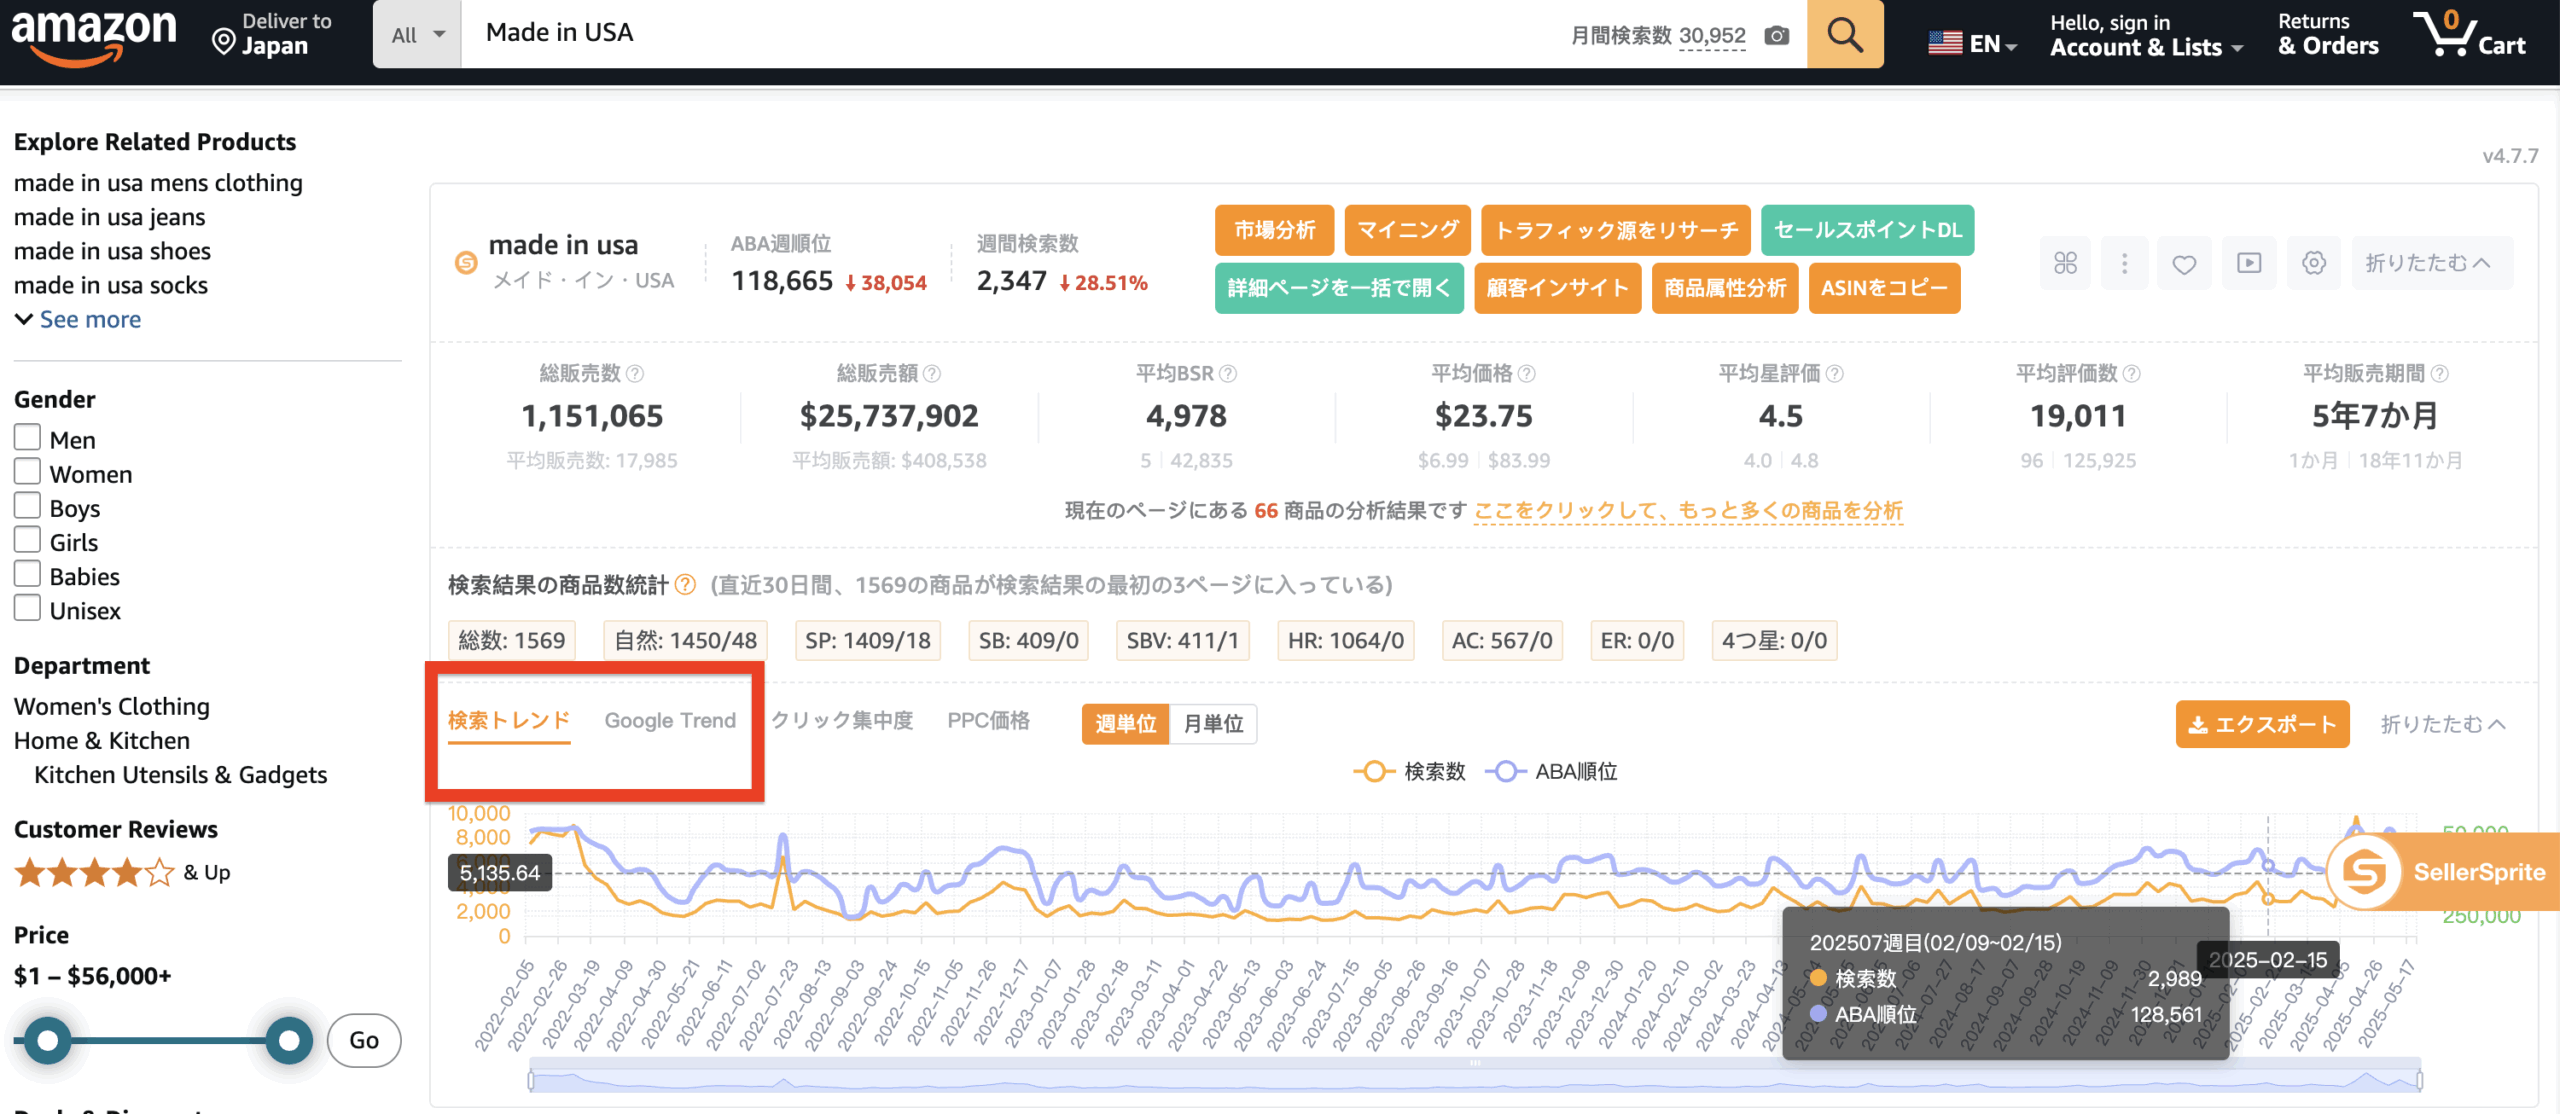This screenshot has height=1114, width=2560.
Task: Select the Google Trend tab
Action: point(670,721)
